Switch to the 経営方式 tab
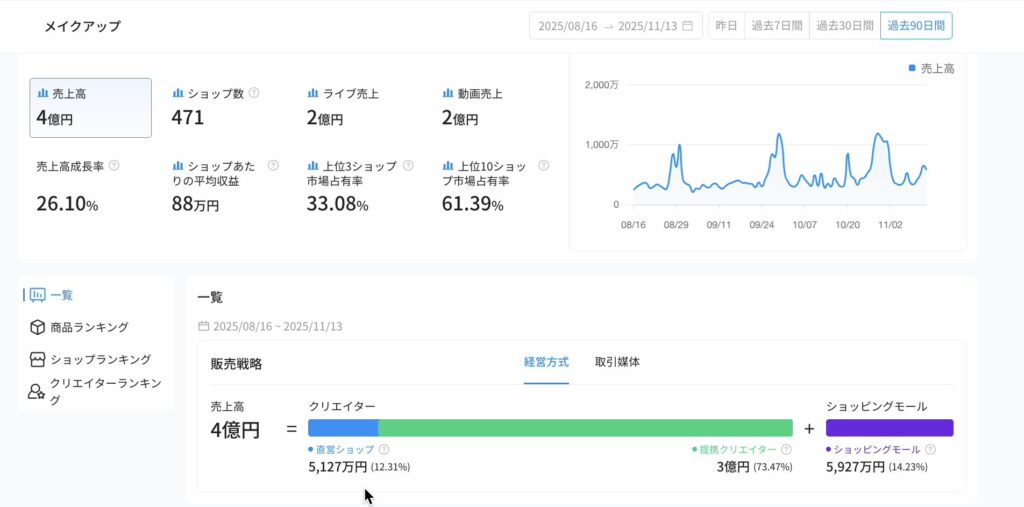1024x507 pixels. click(546, 362)
